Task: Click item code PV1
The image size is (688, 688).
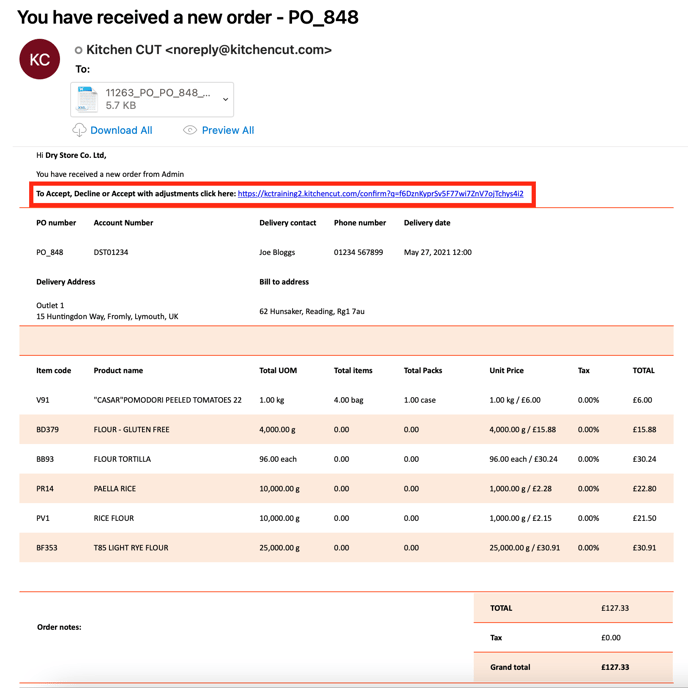Action: pos(43,518)
